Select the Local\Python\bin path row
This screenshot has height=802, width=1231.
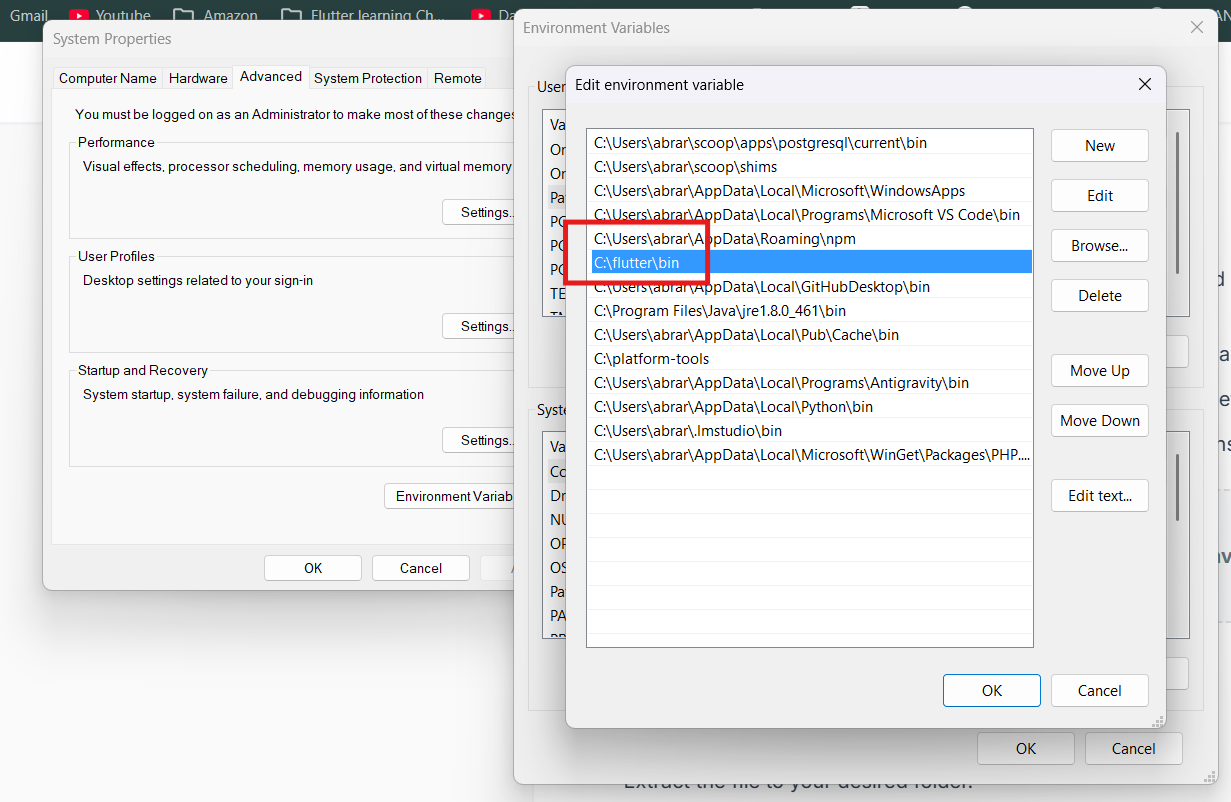(810, 407)
